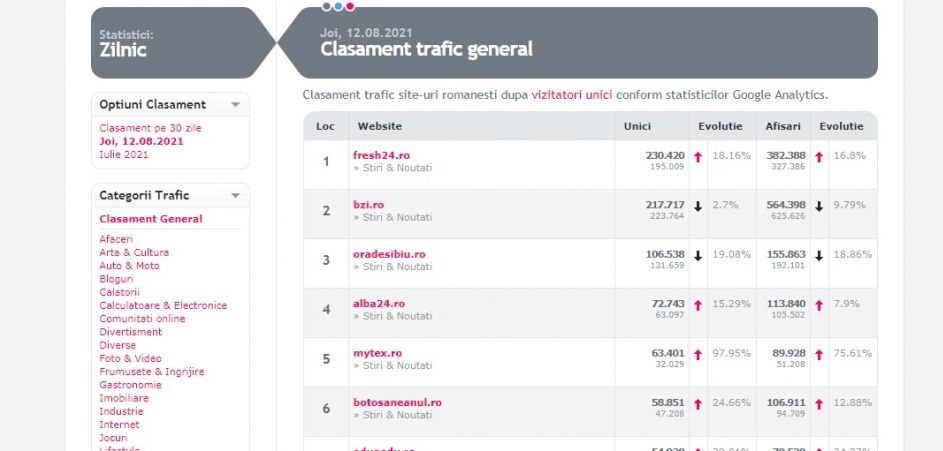Viewport: 943px width, 451px height.
Task: Click botosaneanul.ro afisari up arrow
Action: tap(819, 403)
